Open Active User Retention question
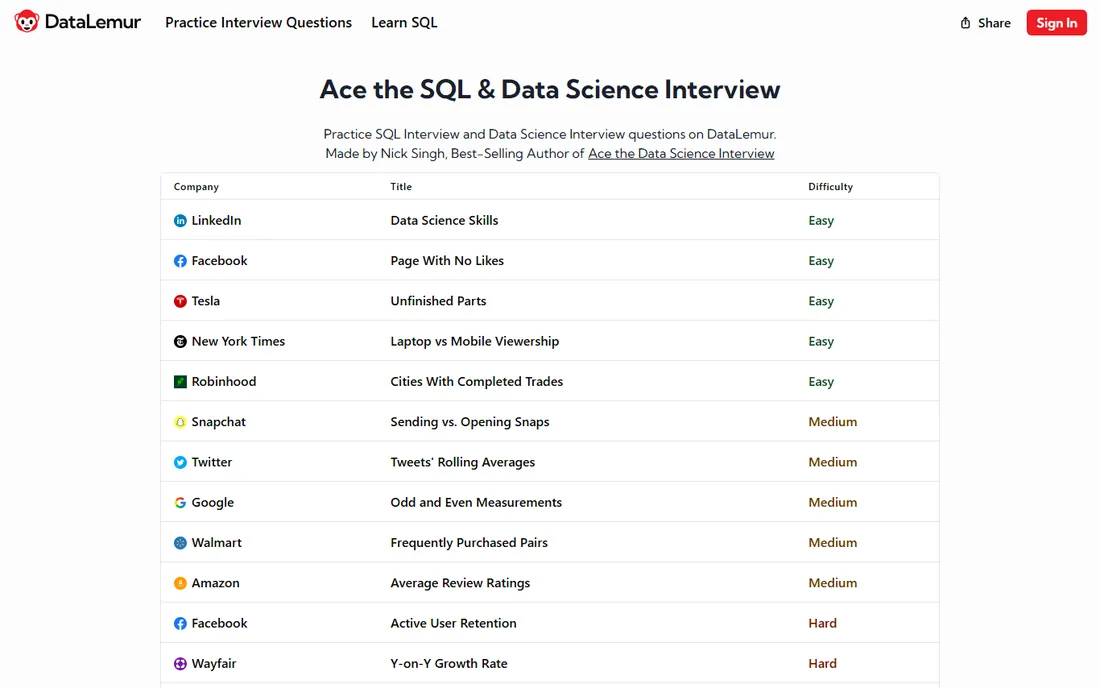The image size is (1100, 688). tap(453, 623)
